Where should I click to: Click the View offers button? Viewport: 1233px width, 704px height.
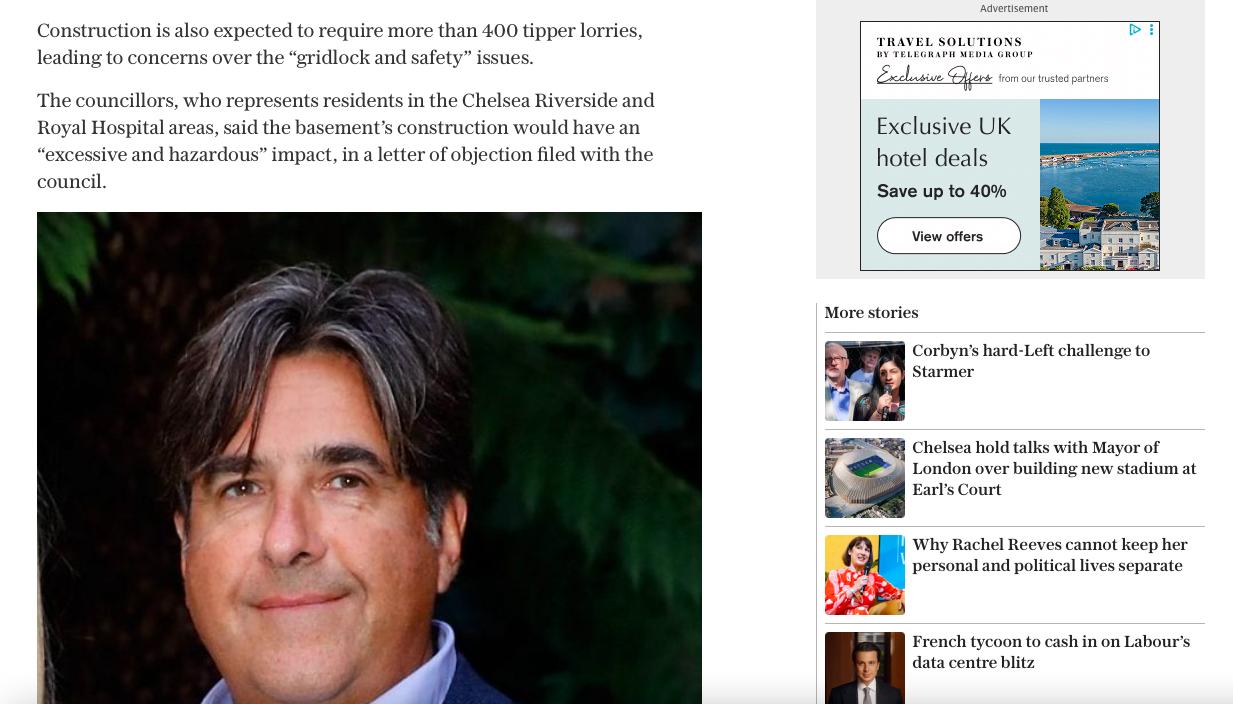point(948,236)
